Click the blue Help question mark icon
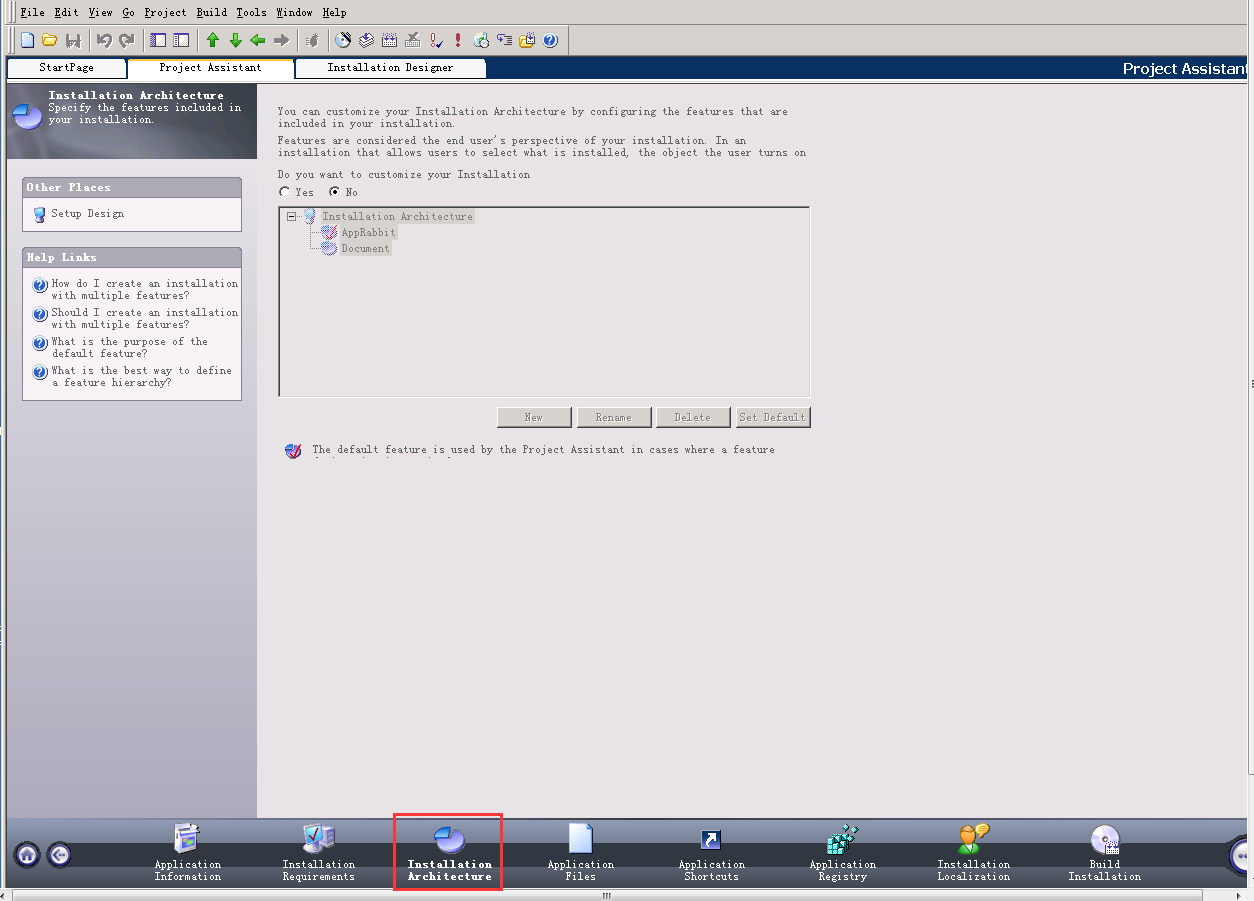 [x=550, y=41]
